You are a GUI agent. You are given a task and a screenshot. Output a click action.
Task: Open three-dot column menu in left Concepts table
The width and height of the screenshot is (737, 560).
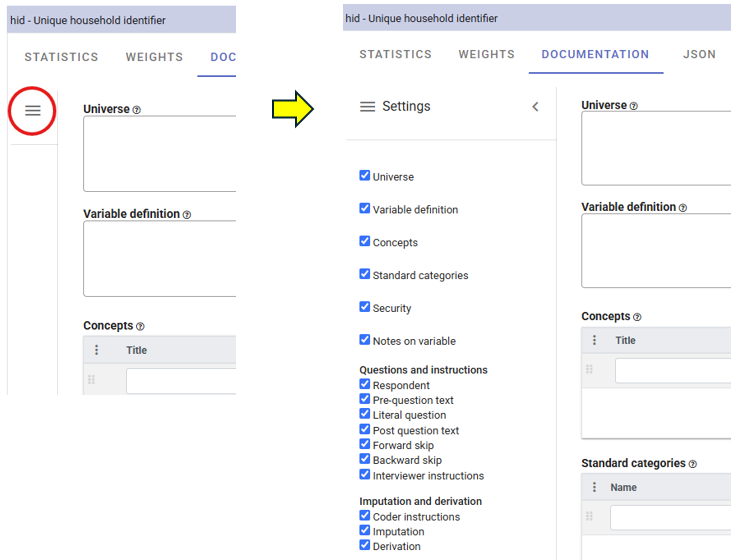pyautogui.click(x=97, y=350)
